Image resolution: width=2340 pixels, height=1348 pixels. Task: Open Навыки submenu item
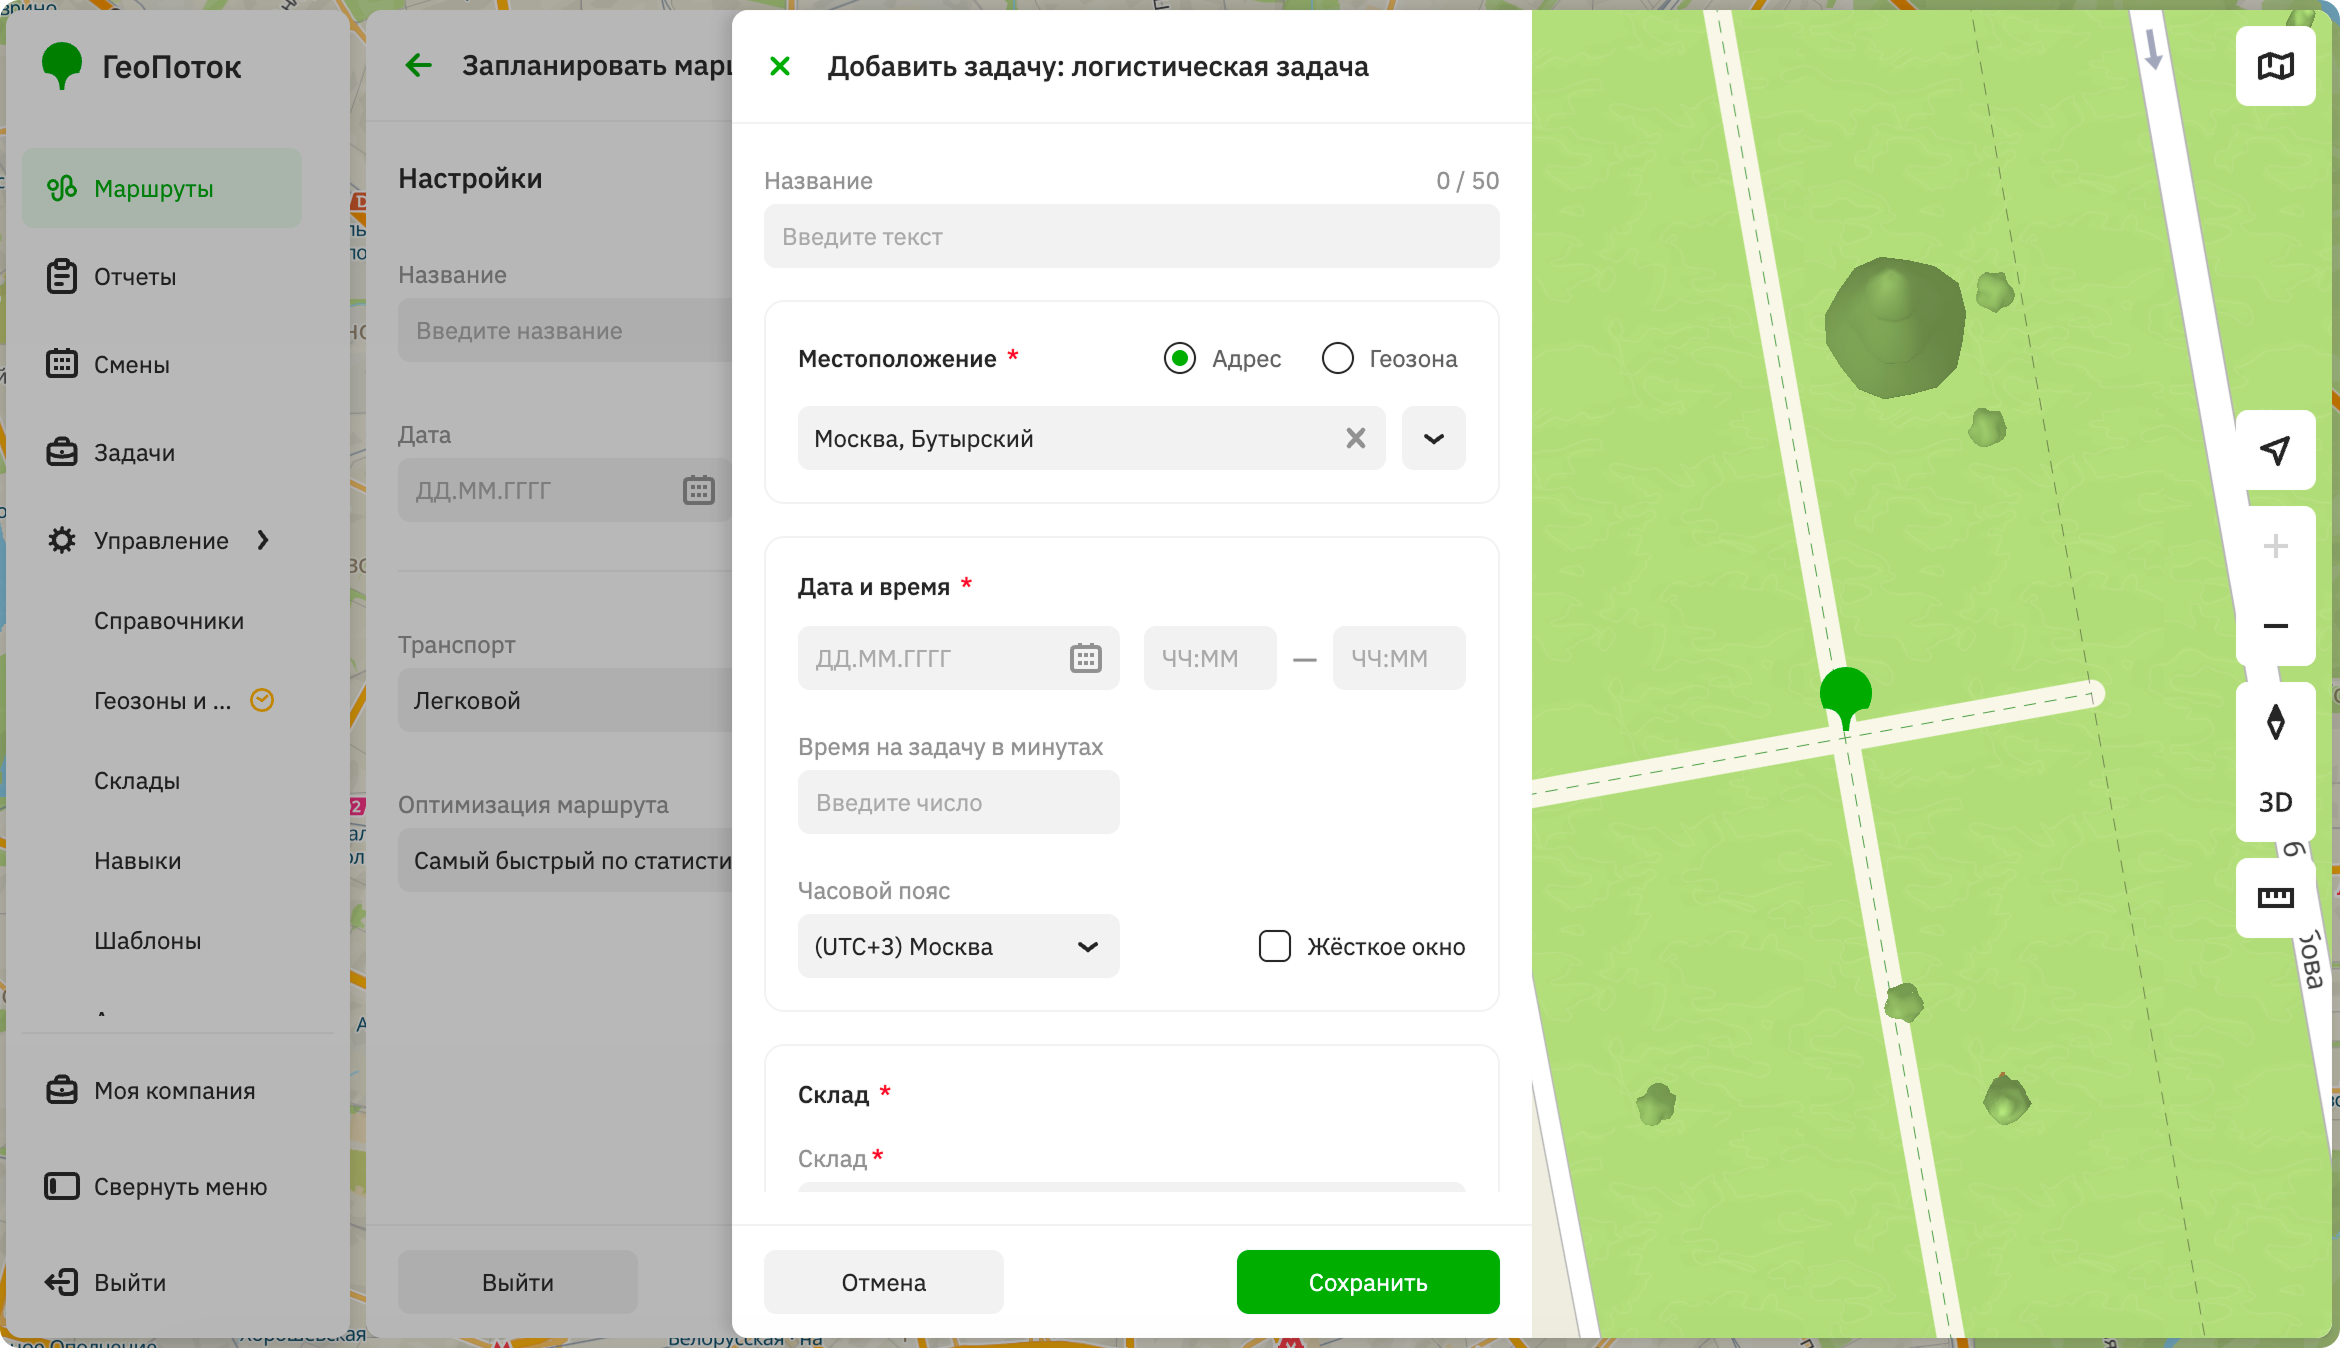point(138,861)
